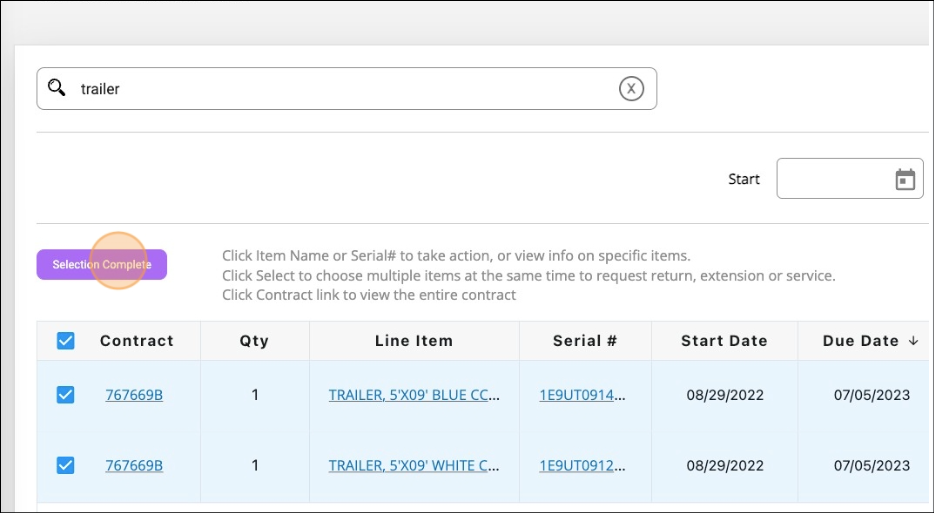
Task: Sort table by Serial # column header
Action: coord(585,341)
